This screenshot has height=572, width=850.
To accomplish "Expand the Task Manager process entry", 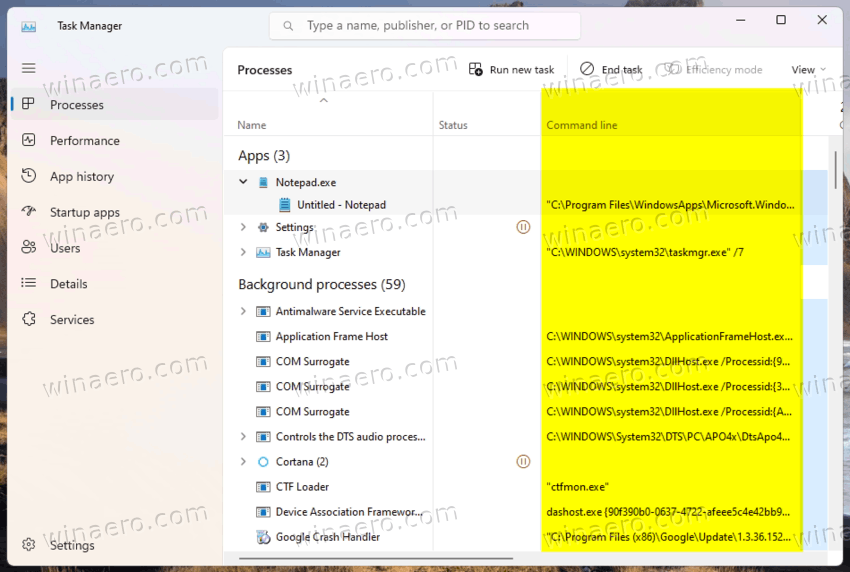I will 243,252.
